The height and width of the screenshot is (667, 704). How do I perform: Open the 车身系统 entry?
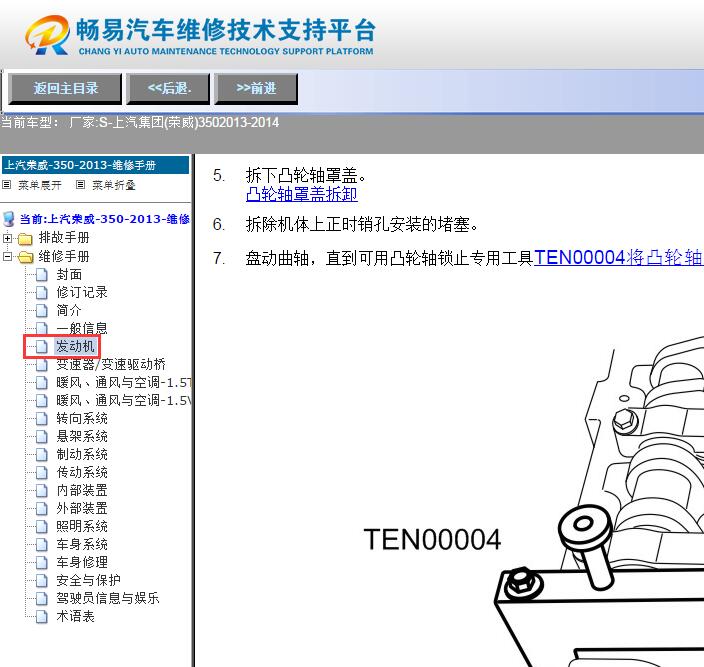click(82, 544)
